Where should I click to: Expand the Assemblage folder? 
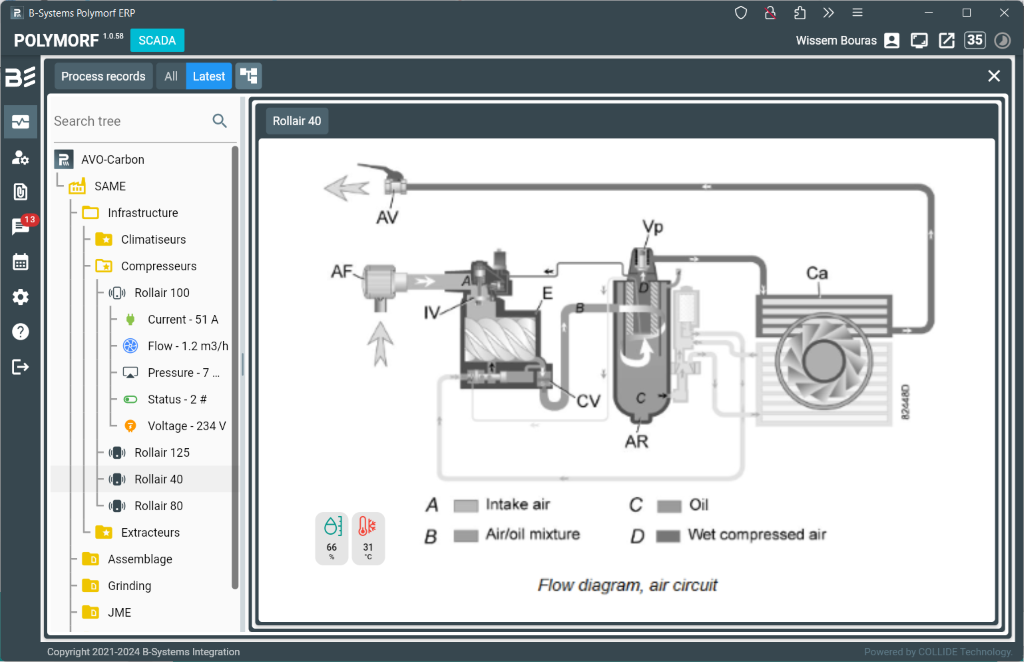(x=140, y=560)
